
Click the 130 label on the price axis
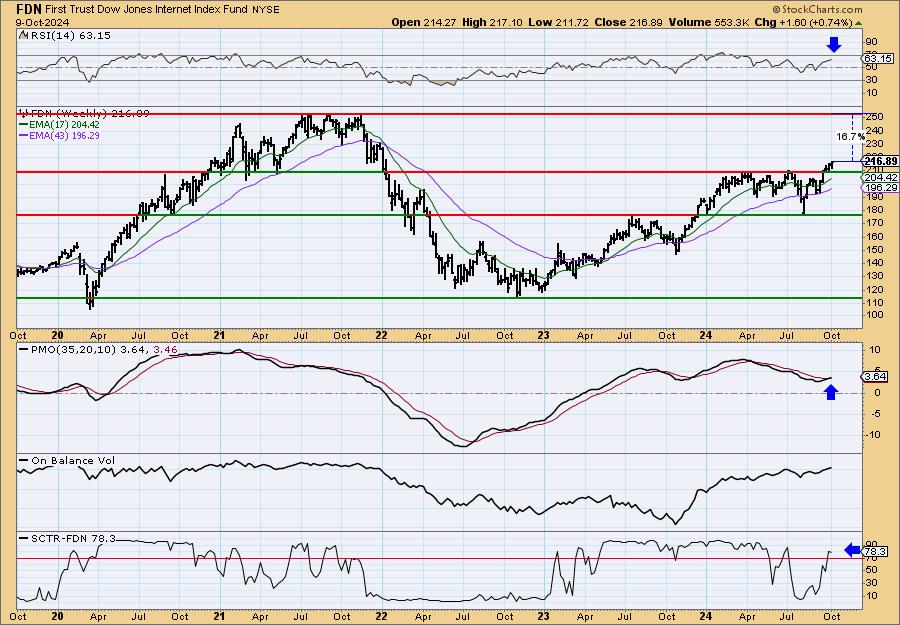click(875, 275)
